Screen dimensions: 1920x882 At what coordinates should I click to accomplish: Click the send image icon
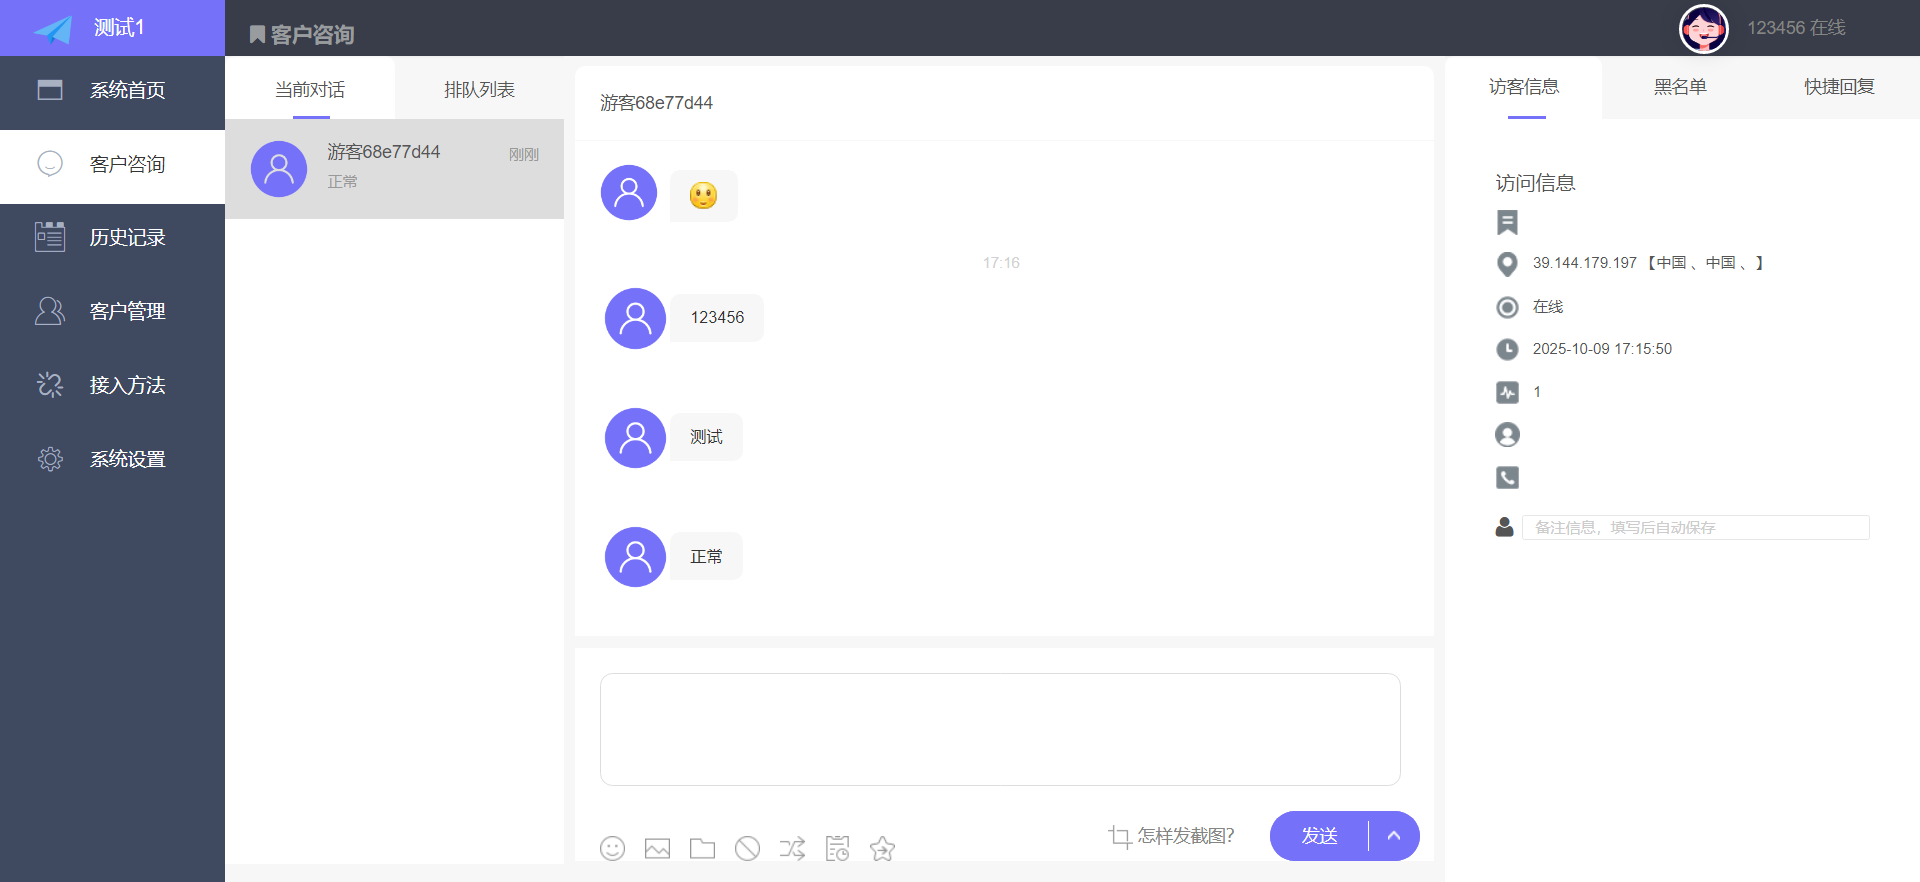(x=657, y=849)
